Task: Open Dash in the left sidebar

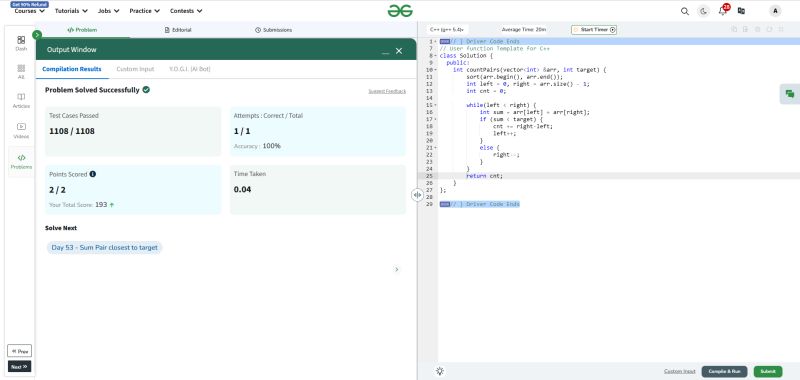Action: [x=21, y=43]
